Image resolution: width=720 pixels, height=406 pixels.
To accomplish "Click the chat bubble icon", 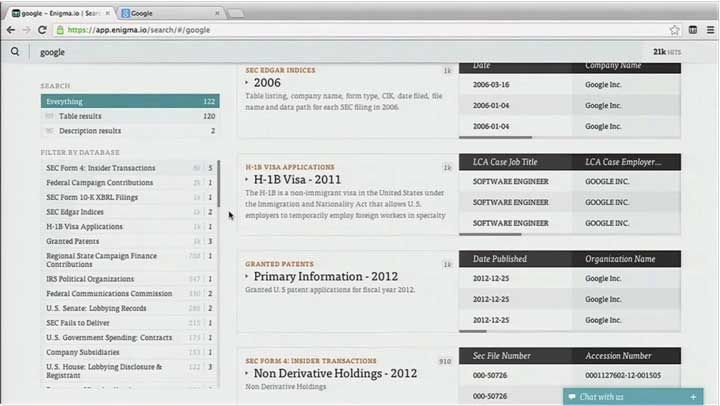I will [x=572, y=397].
